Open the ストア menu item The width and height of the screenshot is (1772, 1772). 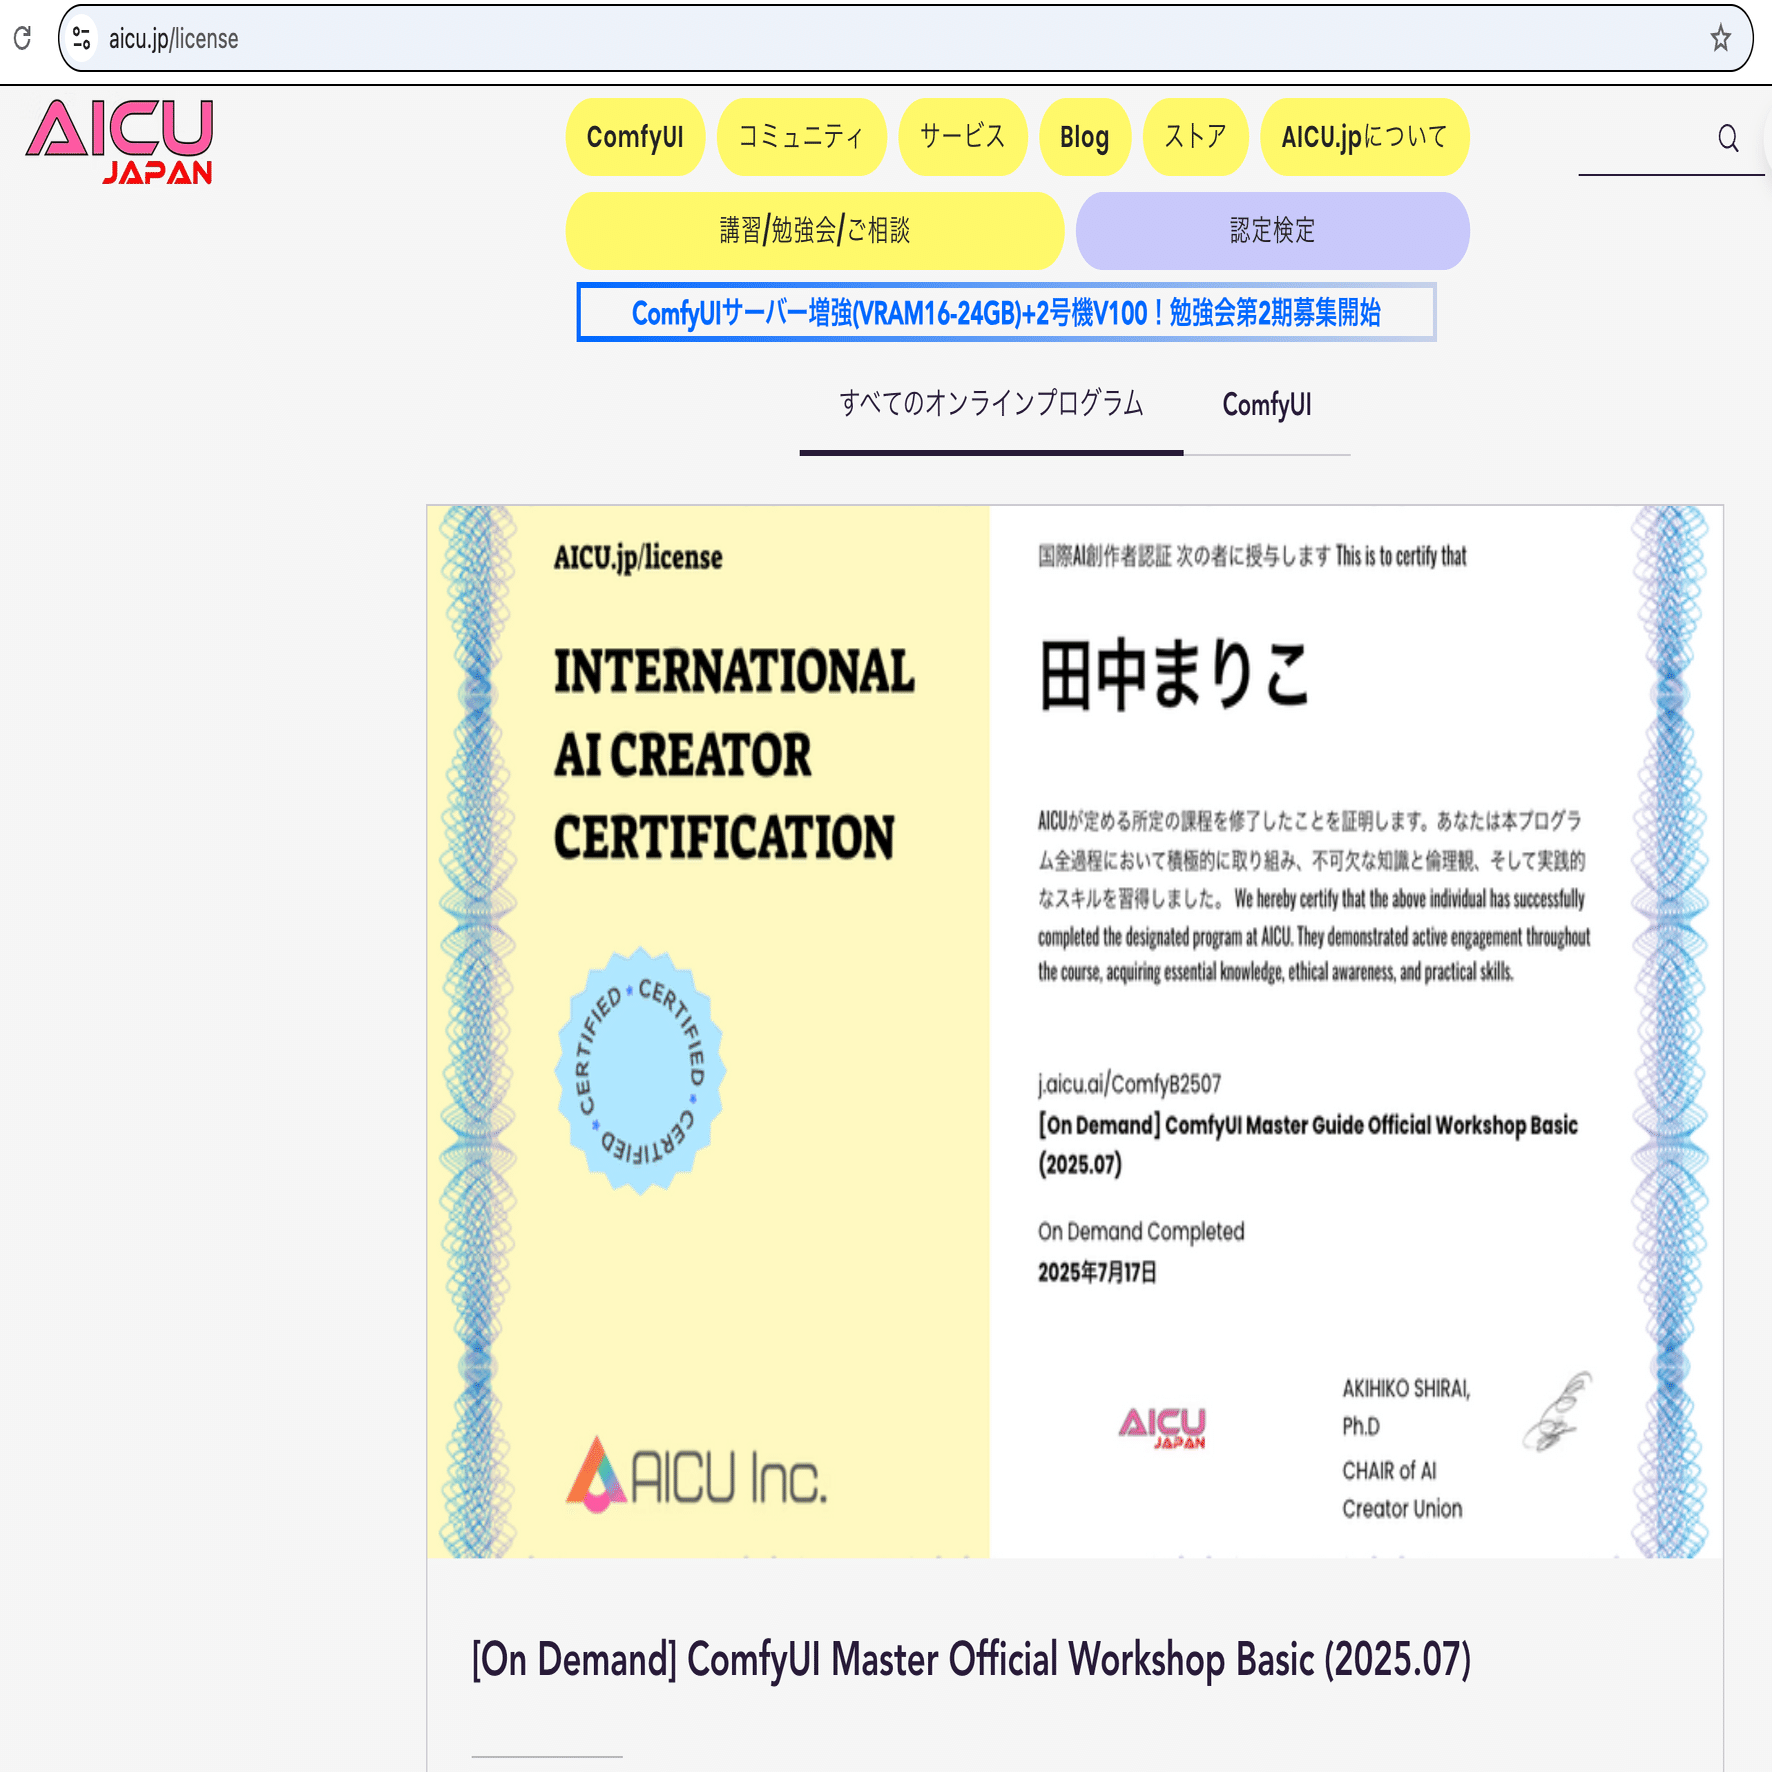(1196, 137)
